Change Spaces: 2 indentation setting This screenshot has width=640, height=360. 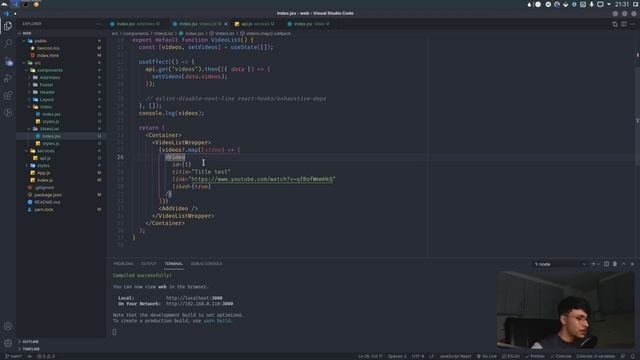click(x=397, y=356)
